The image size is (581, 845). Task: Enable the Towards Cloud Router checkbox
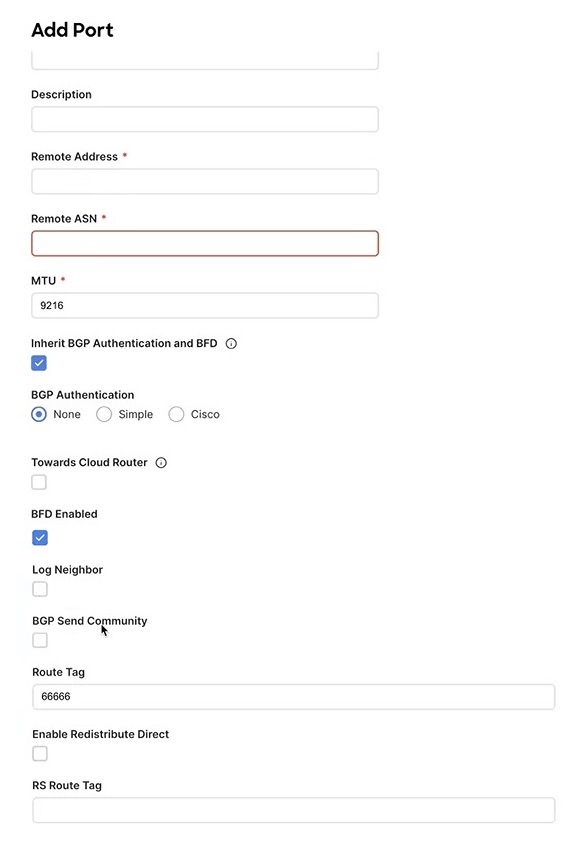pos(38,482)
